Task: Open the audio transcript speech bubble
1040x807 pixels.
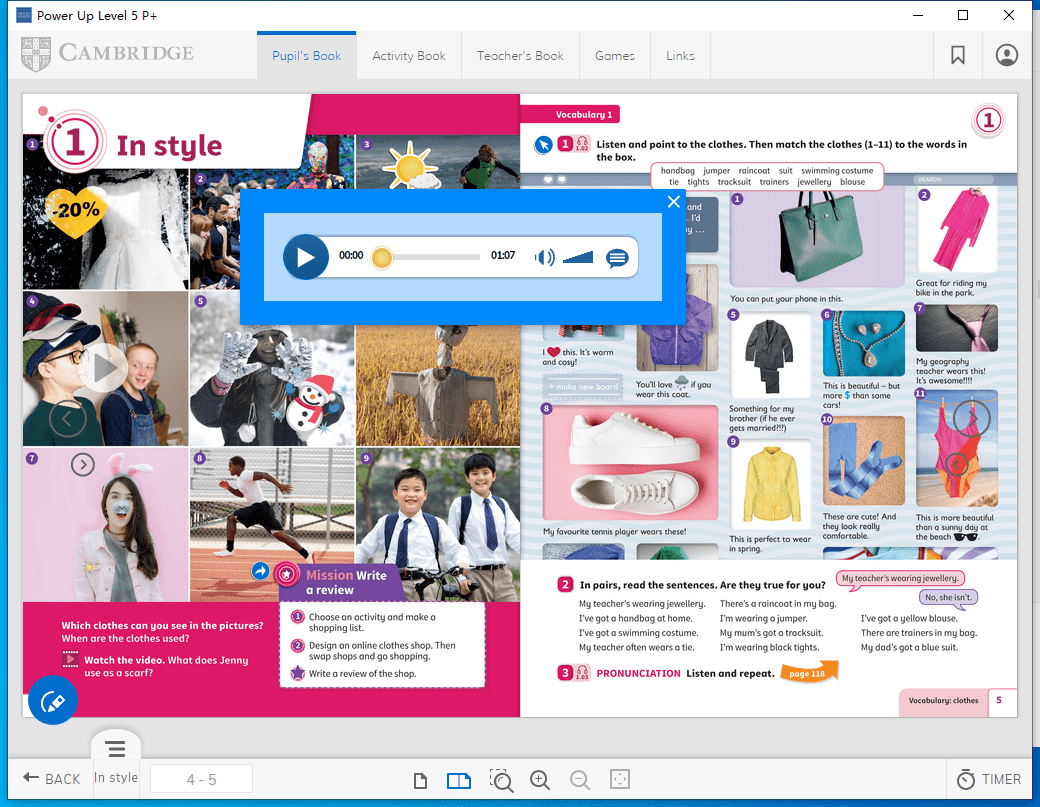Action: click(x=617, y=257)
